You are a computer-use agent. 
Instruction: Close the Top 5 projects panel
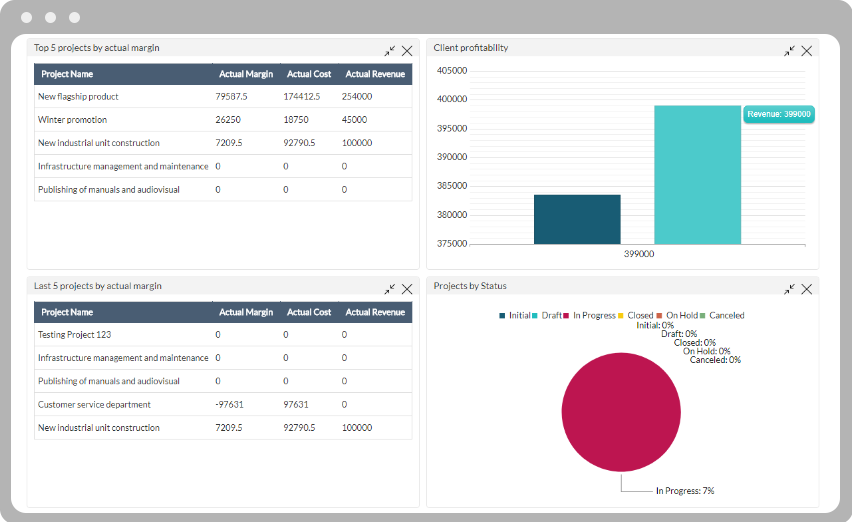coord(407,50)
